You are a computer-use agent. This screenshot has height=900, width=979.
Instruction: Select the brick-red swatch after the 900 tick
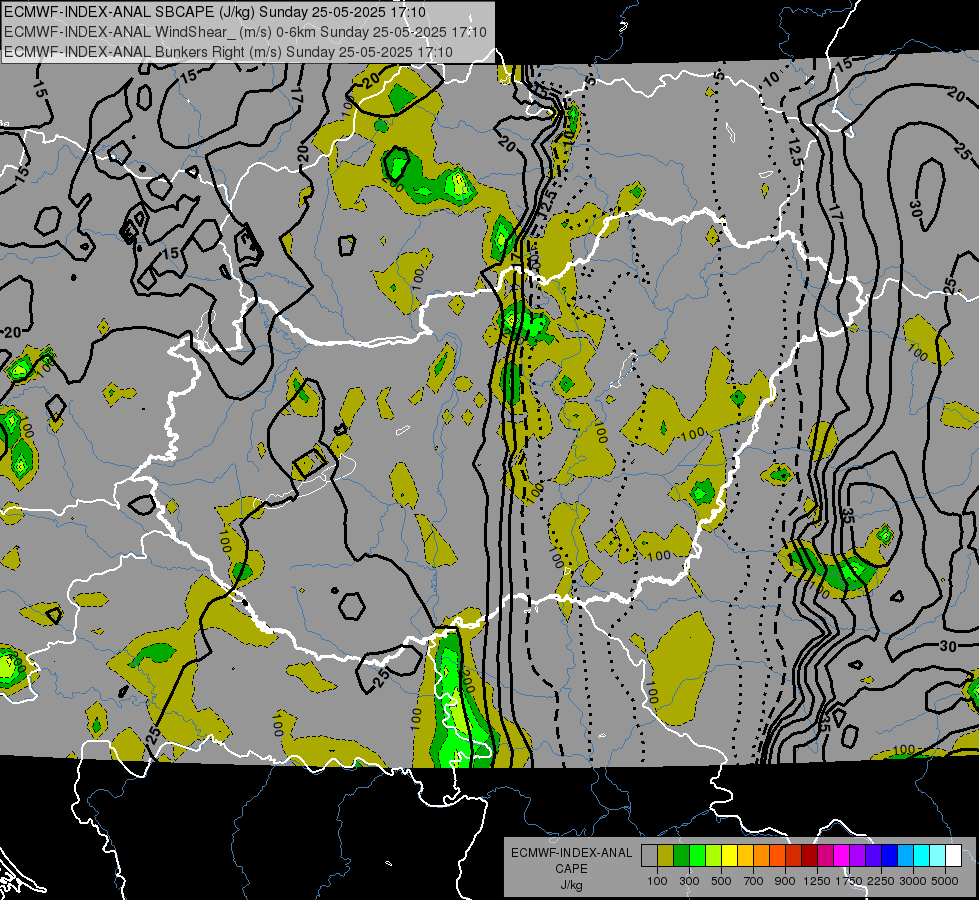tap(794, 855)
